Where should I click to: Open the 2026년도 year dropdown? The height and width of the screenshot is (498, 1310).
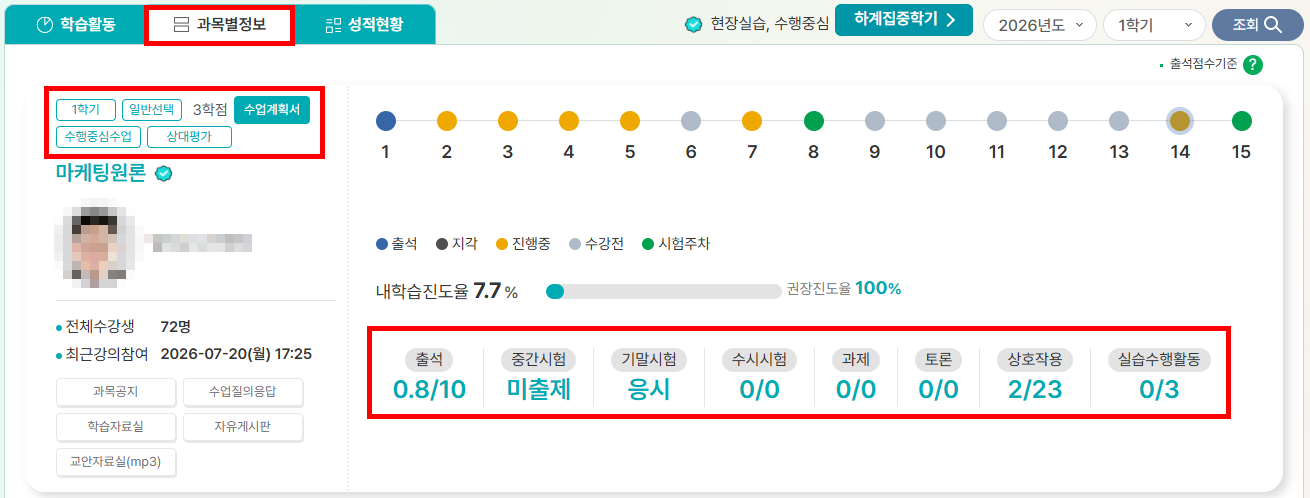(x=1040, y=26)
